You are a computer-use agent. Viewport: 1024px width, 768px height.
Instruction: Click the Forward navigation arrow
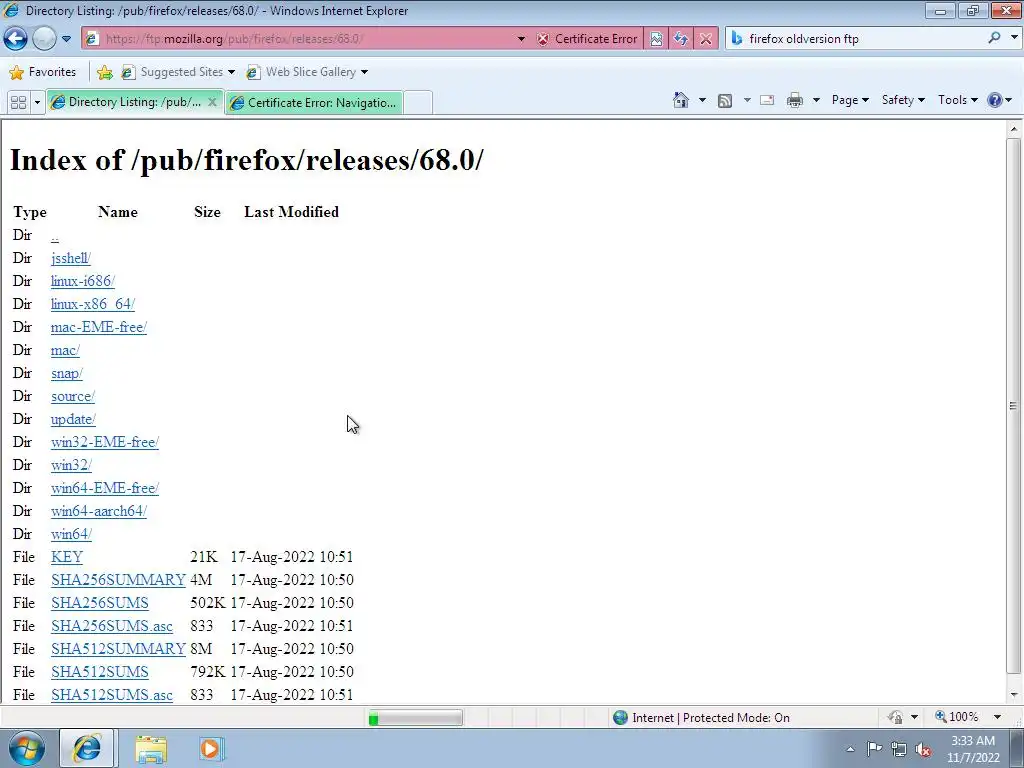(x=44, y=39)
